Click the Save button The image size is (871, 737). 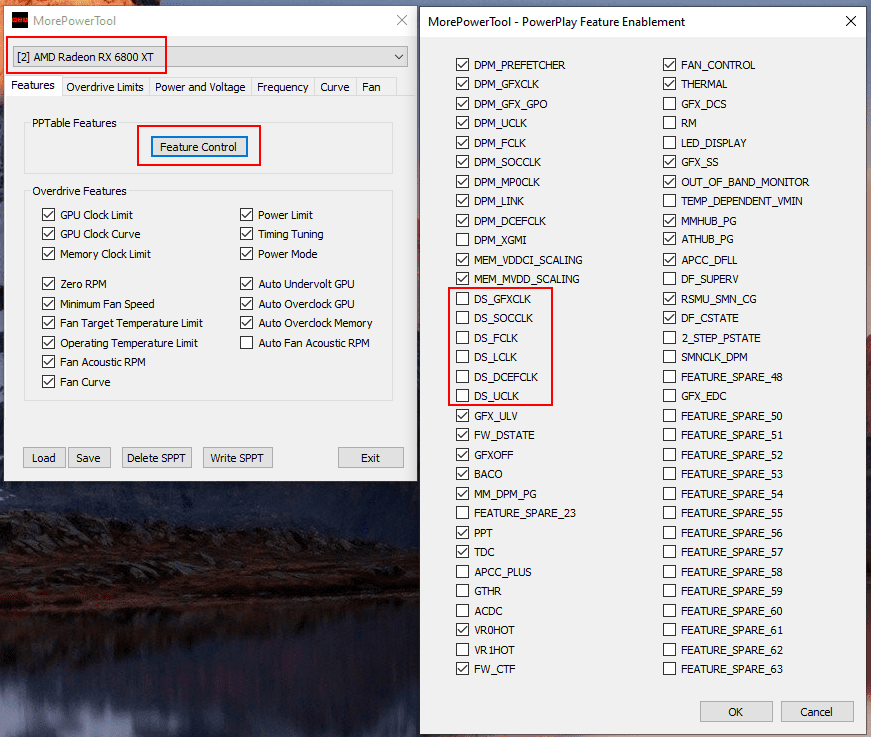tap(88, 458)
